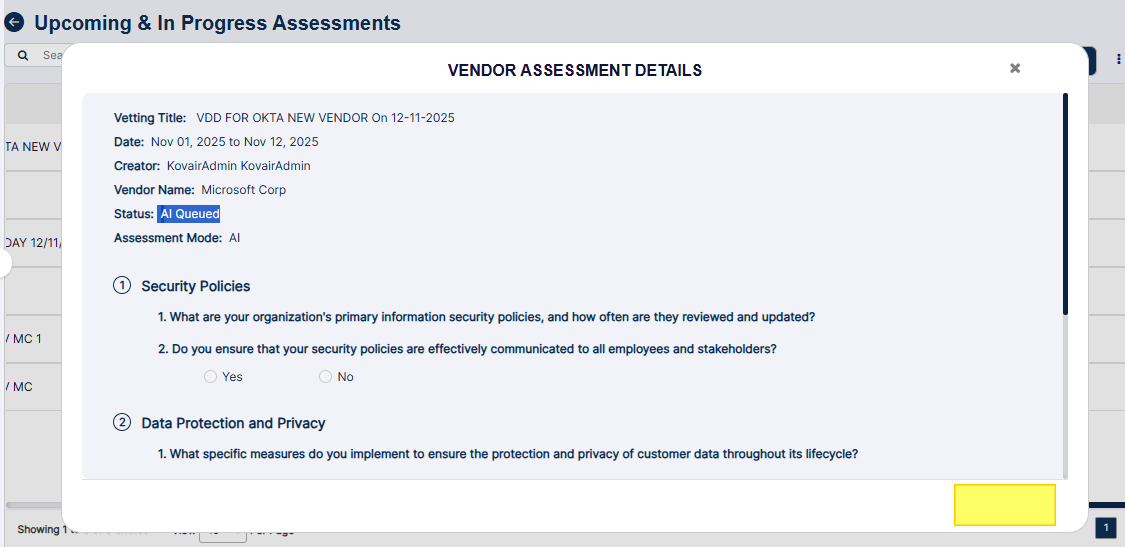Viewport: 1125px width, 547px height.
Task: Click the yellow highlighted button in dialog footer
Action: point(1004,505)
